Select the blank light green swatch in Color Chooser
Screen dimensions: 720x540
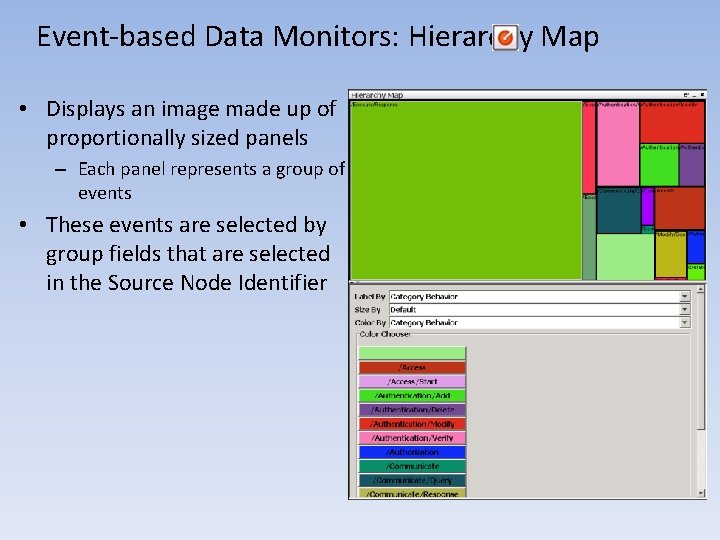coord(412,353)
